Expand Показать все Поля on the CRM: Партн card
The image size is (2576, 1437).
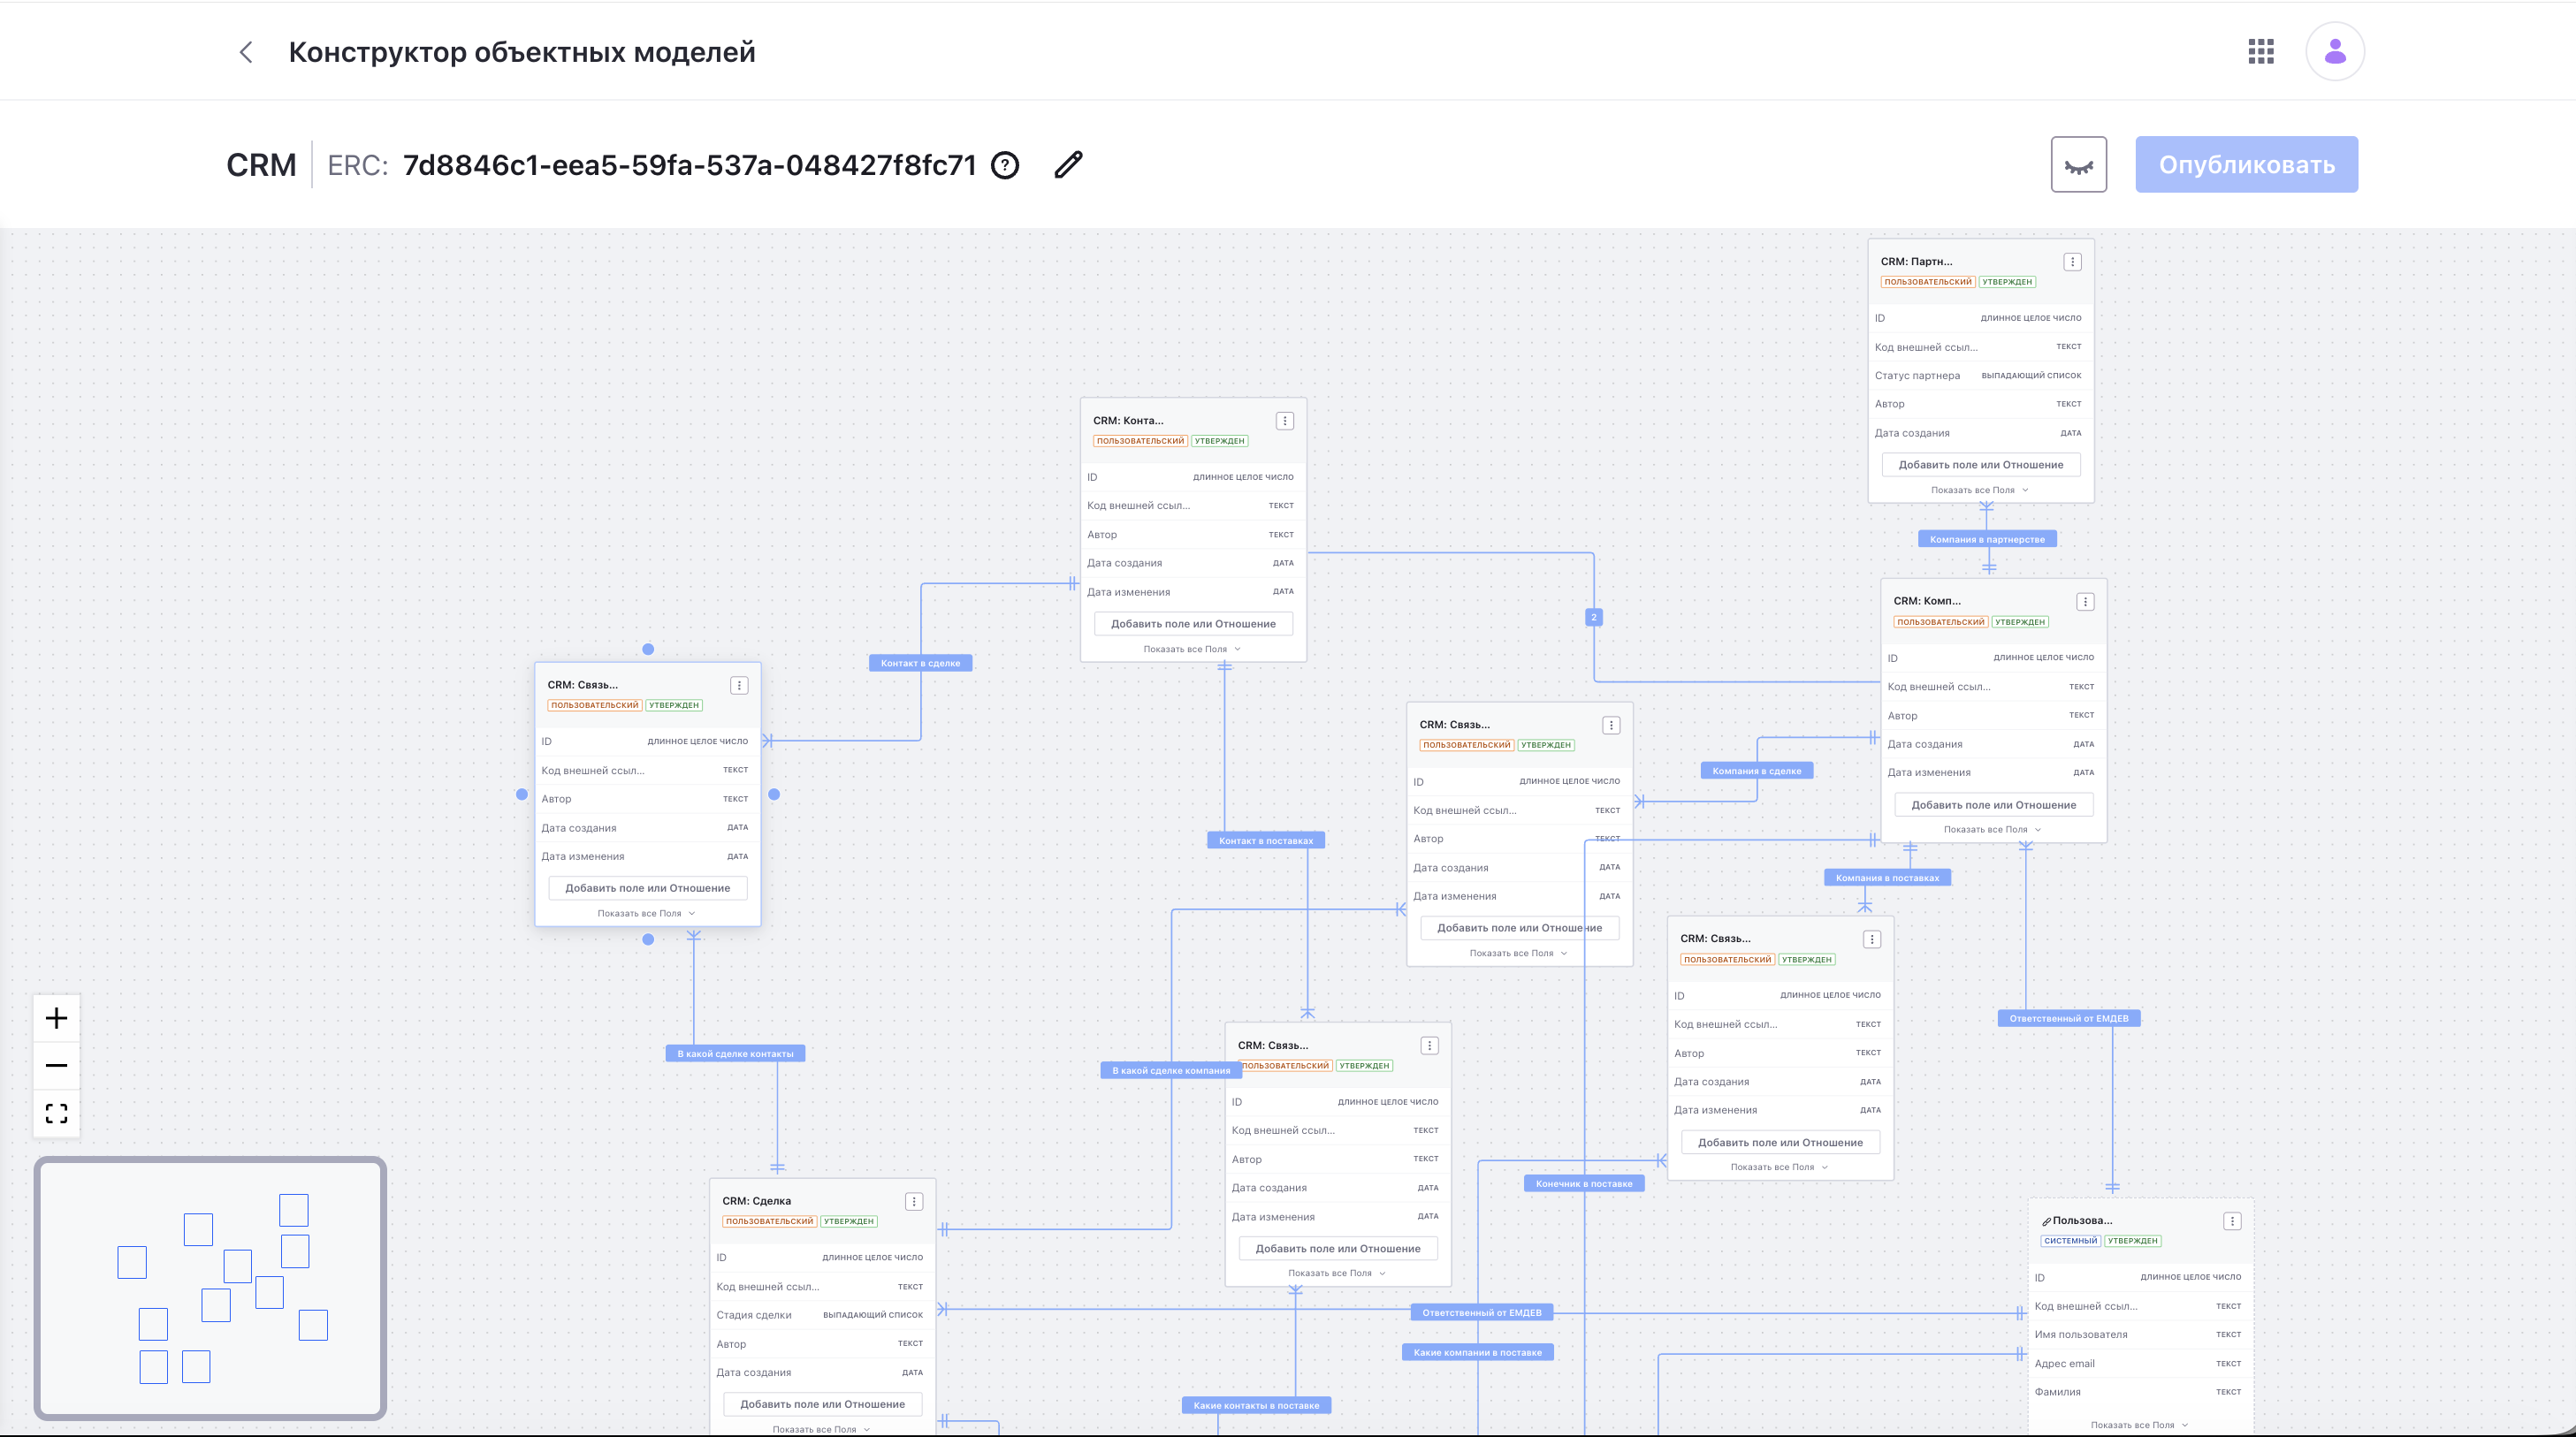pos(1980,490)
